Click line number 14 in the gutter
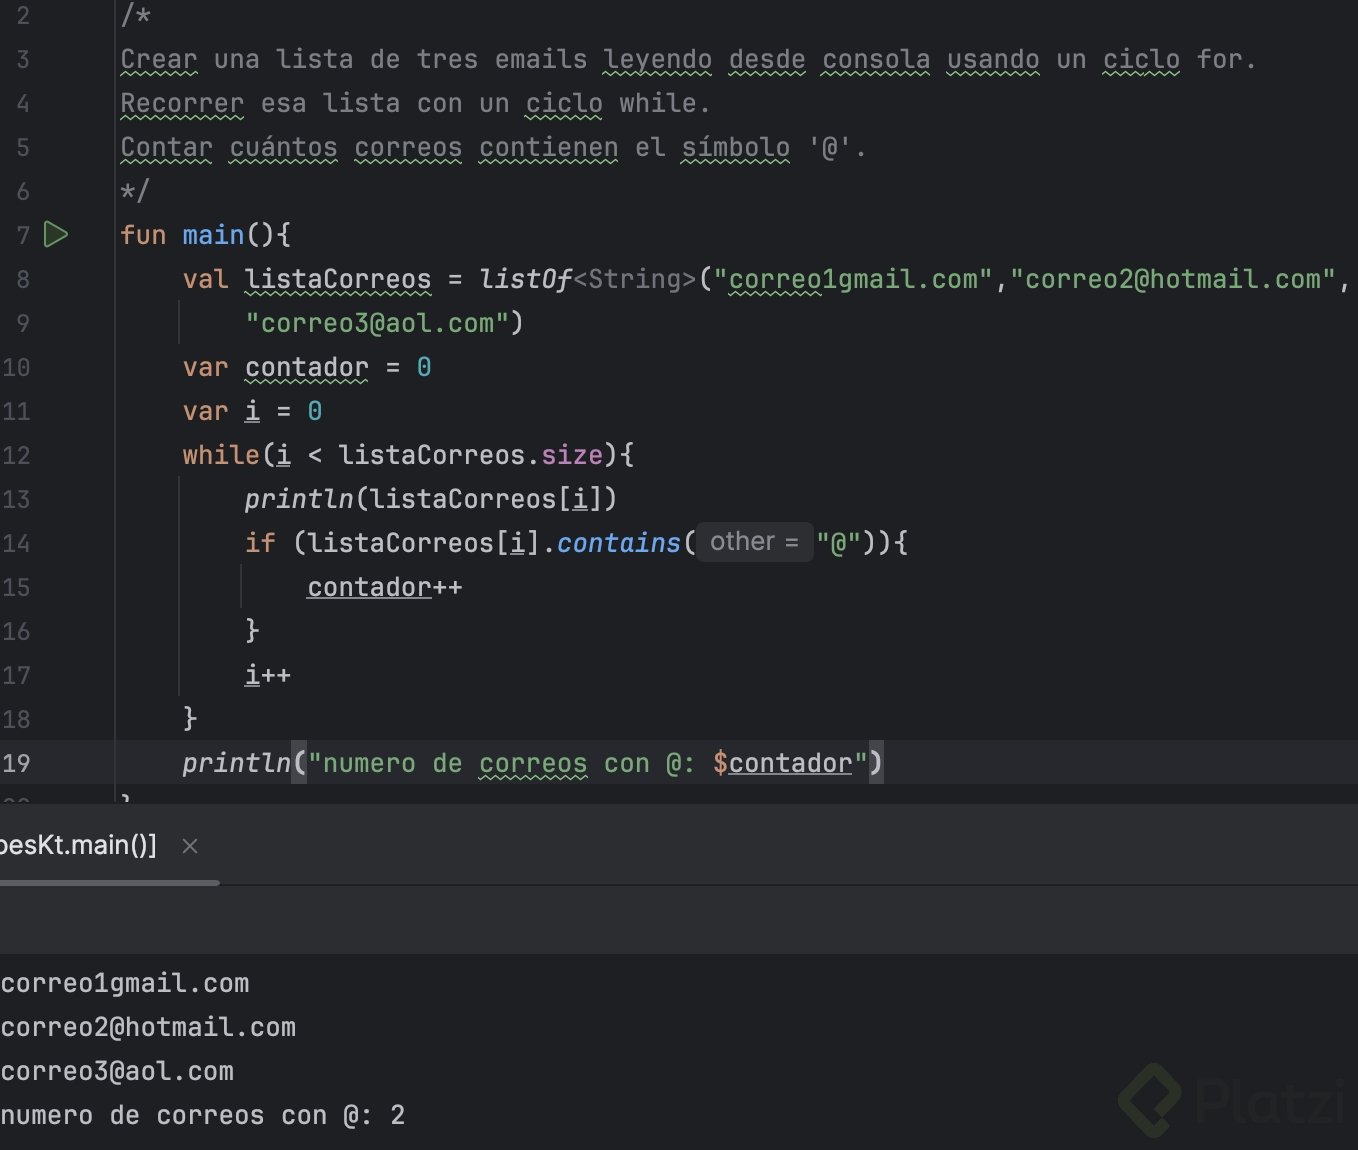 pos(16,543)
